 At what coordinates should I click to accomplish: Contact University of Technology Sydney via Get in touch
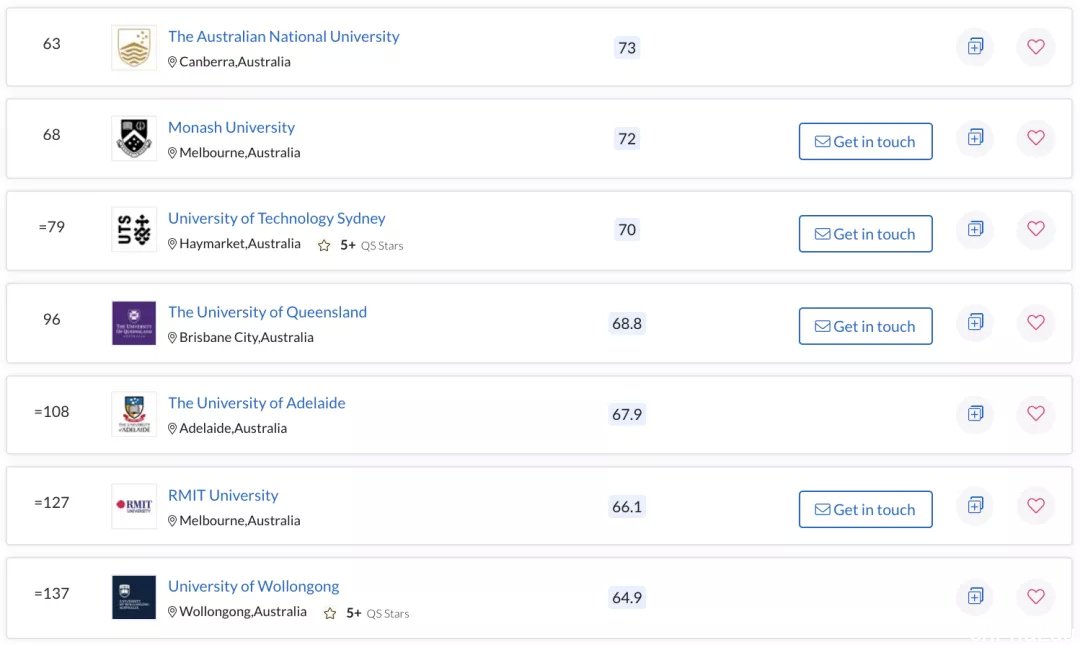pos(865,234)
